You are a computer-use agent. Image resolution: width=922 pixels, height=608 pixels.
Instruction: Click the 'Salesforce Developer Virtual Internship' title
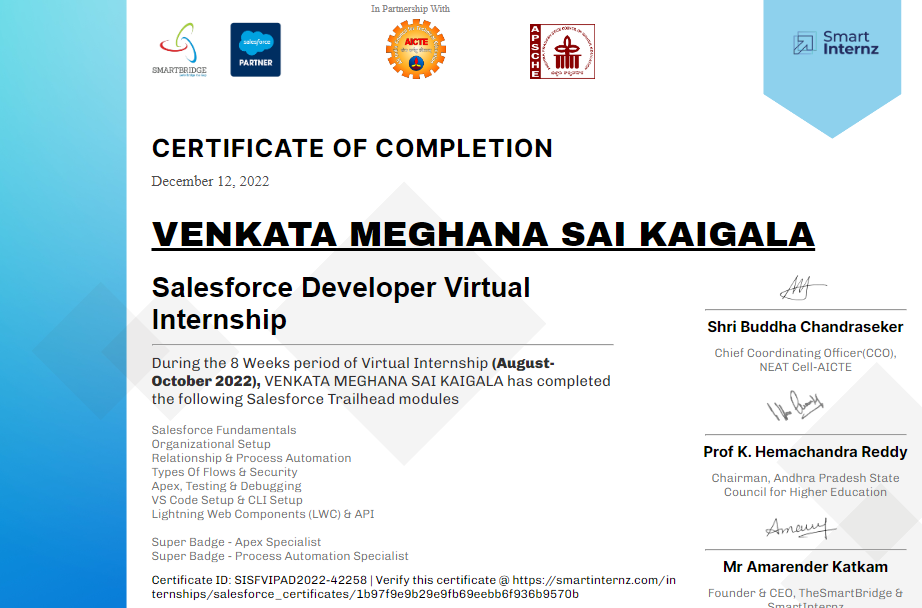tap(341, 303)
